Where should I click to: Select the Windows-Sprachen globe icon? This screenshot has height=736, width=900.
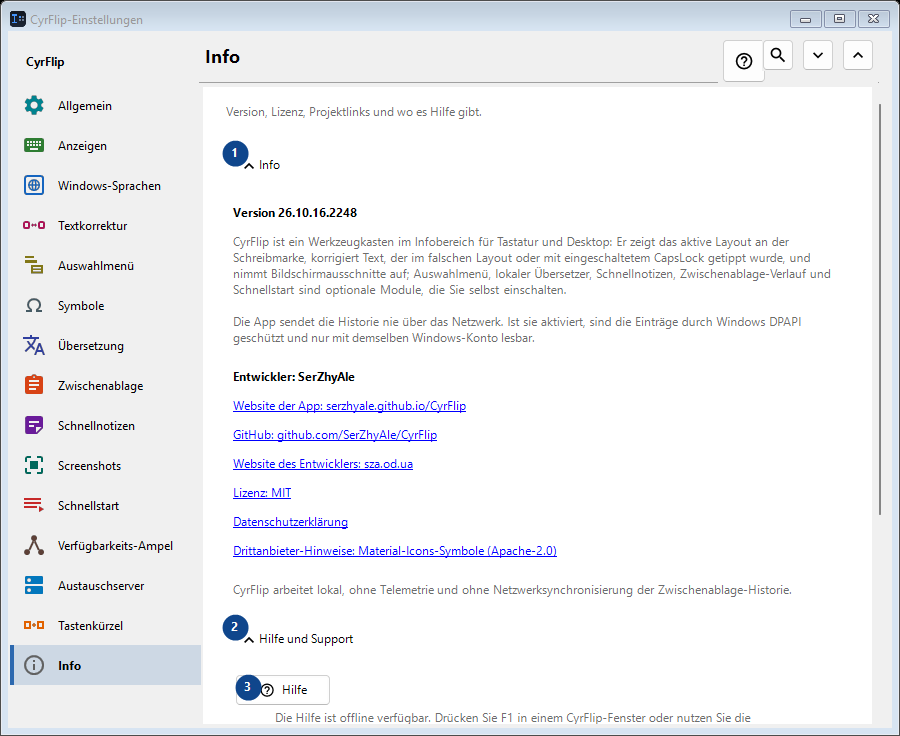(x=34, y=185)
